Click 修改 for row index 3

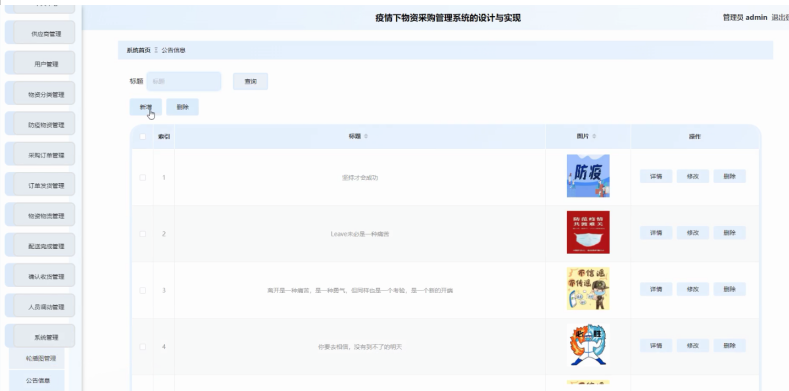(x=693, y=289)
